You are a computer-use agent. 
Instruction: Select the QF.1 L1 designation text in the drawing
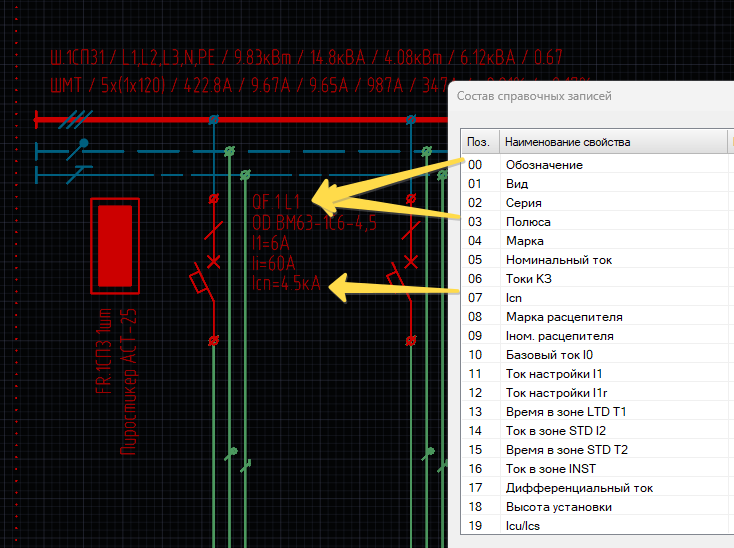(x=276, y=202)
